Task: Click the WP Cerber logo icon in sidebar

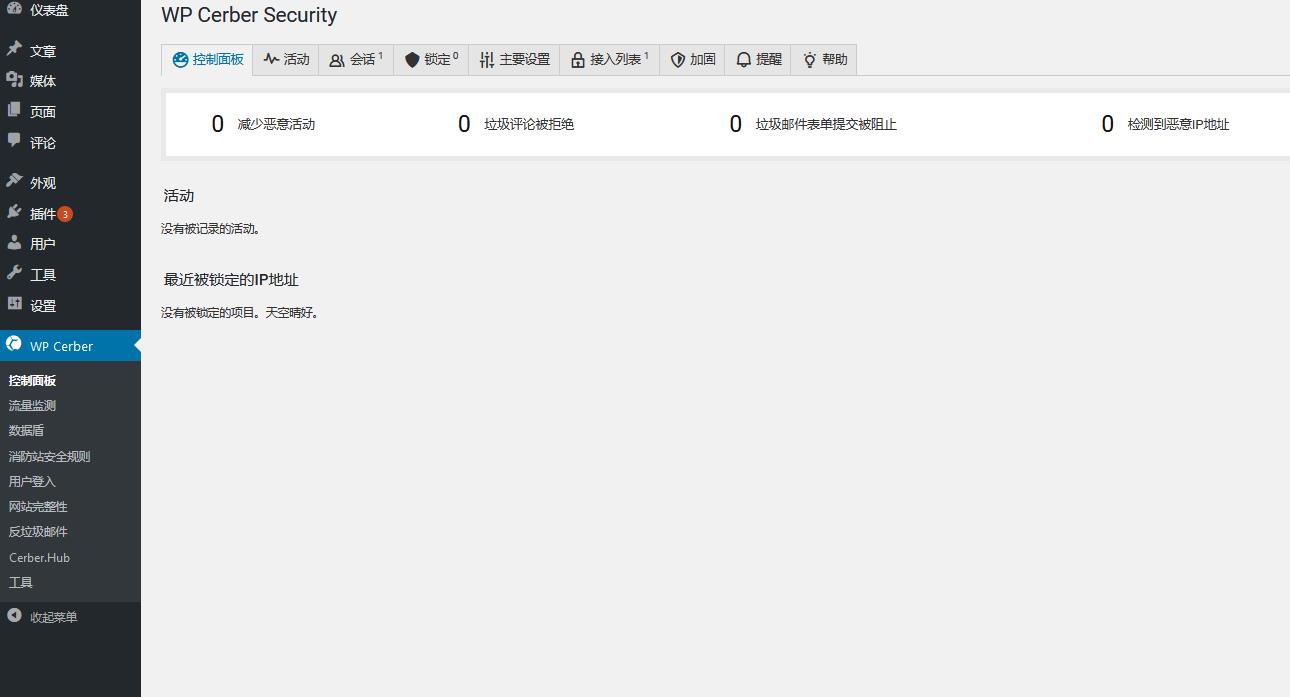Action: click(14, 344)
